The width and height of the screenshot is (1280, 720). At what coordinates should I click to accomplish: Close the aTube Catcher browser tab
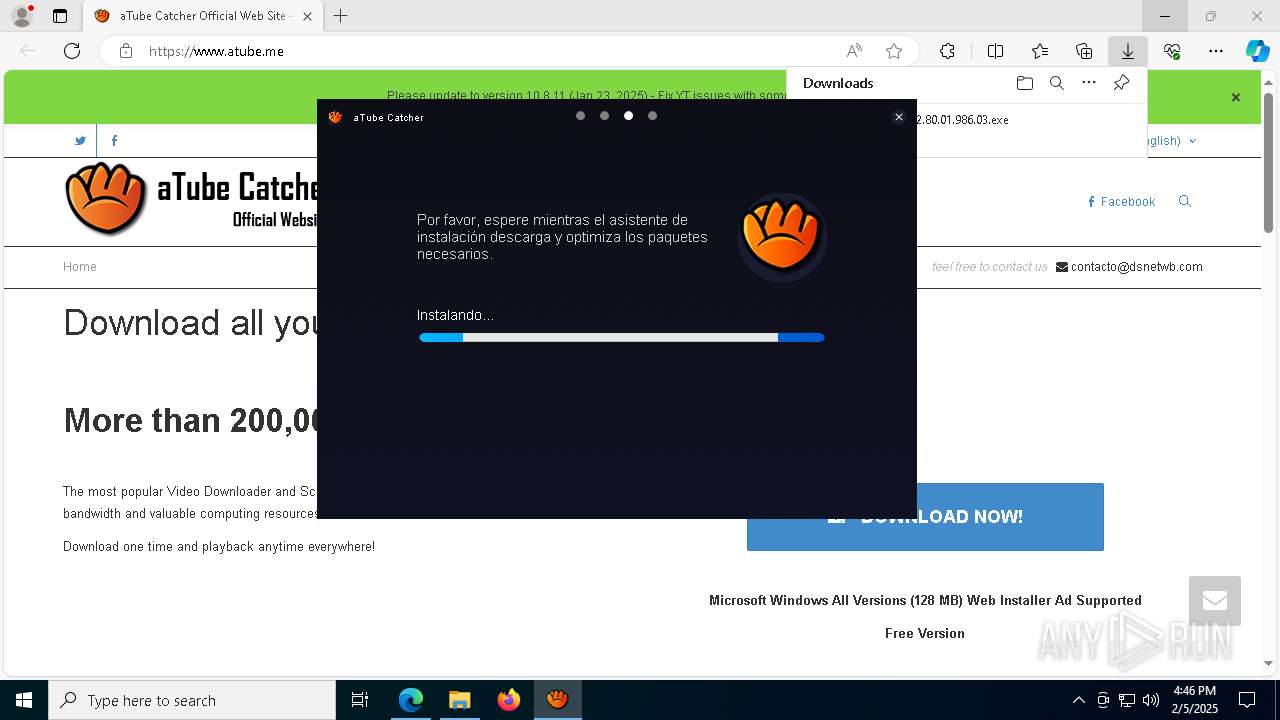pyautogui.click(x=307, y=16)
